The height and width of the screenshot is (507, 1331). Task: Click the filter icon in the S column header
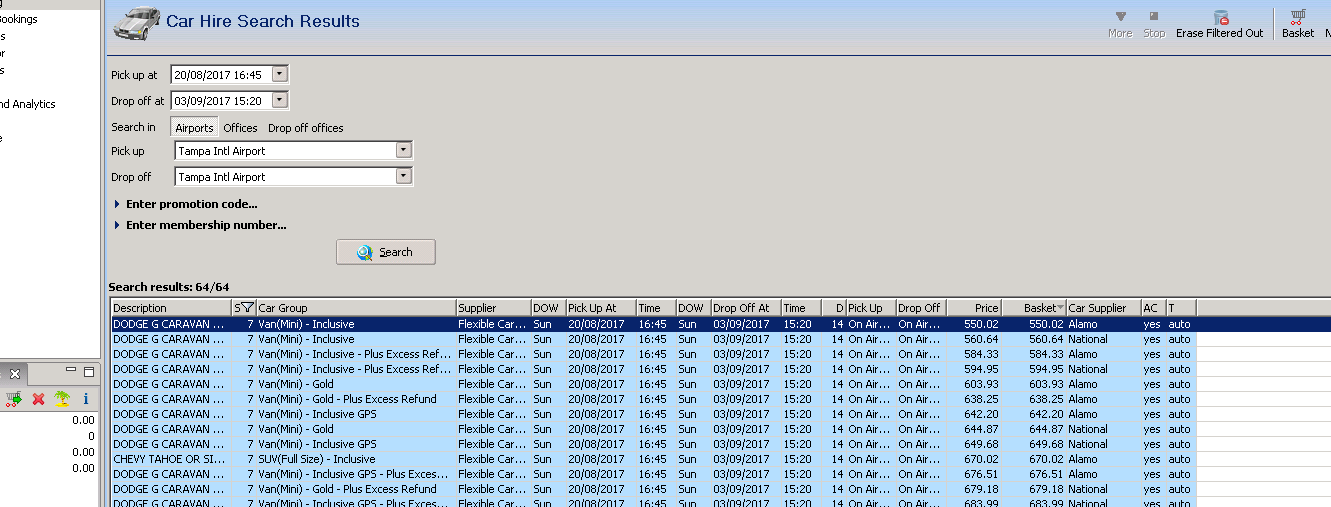[247, 308]
